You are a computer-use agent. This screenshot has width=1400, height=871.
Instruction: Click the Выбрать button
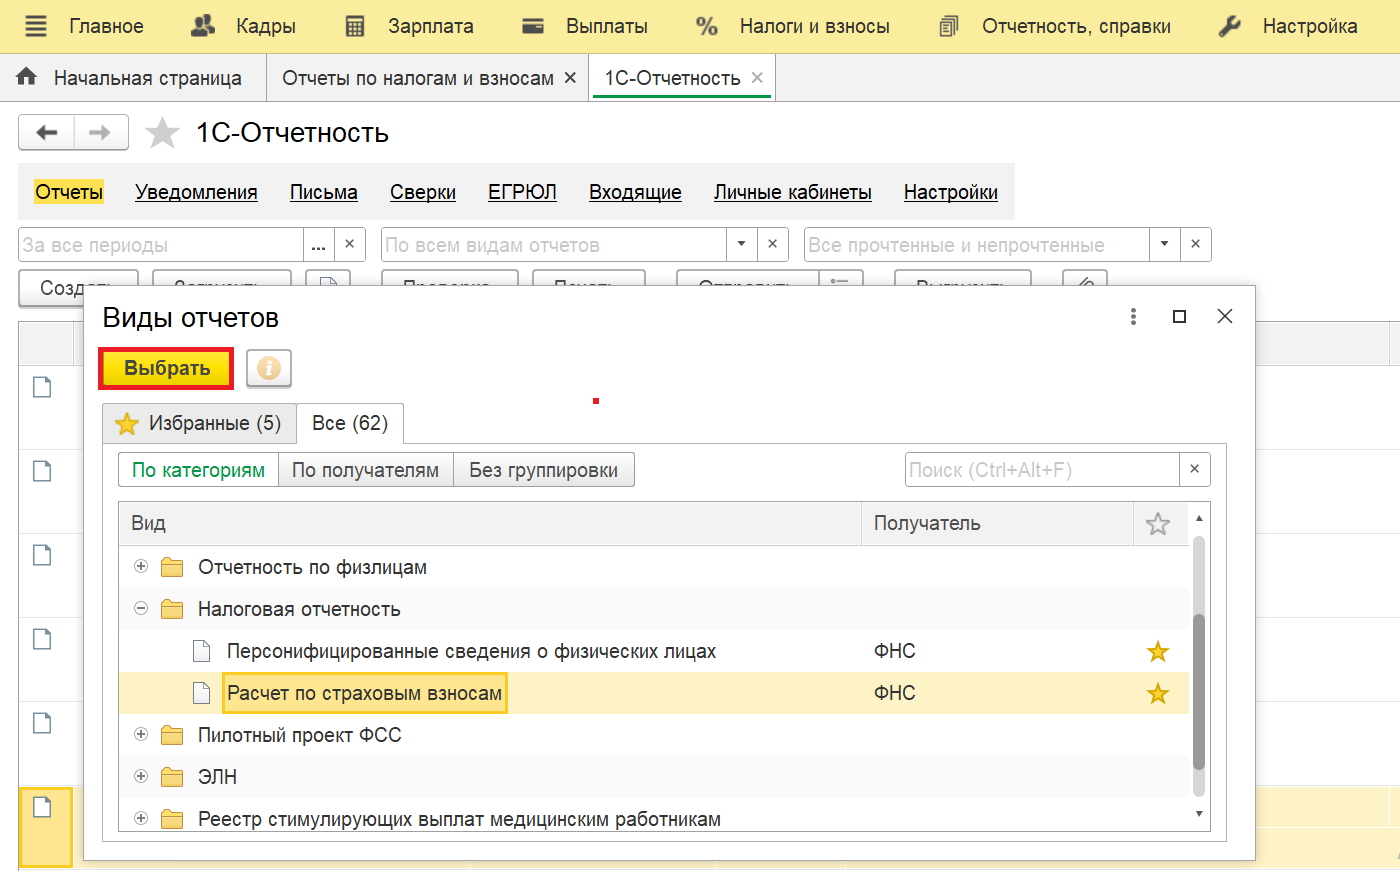click(x=167, y=369)
